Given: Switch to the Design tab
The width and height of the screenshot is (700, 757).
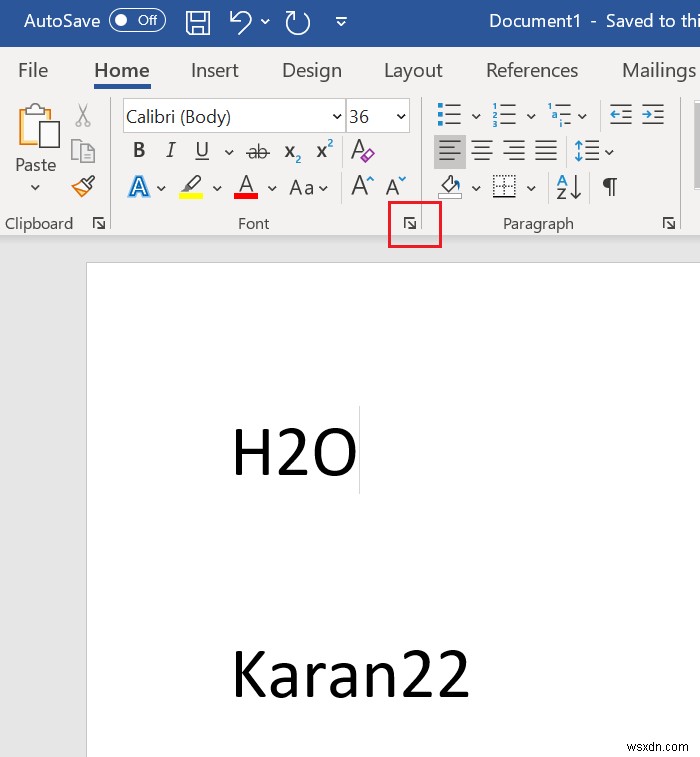Looking at the screenshot, I should pos(312,70).
